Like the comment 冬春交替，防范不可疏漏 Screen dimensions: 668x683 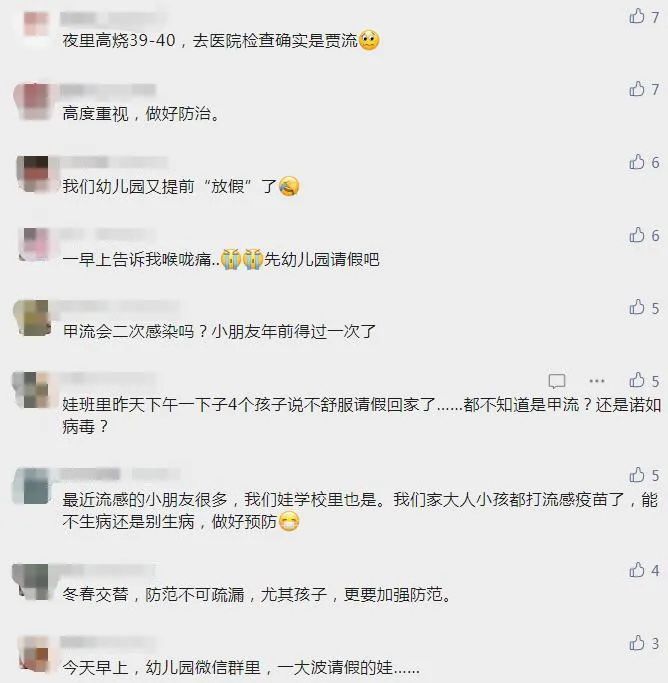click(637, 570)
